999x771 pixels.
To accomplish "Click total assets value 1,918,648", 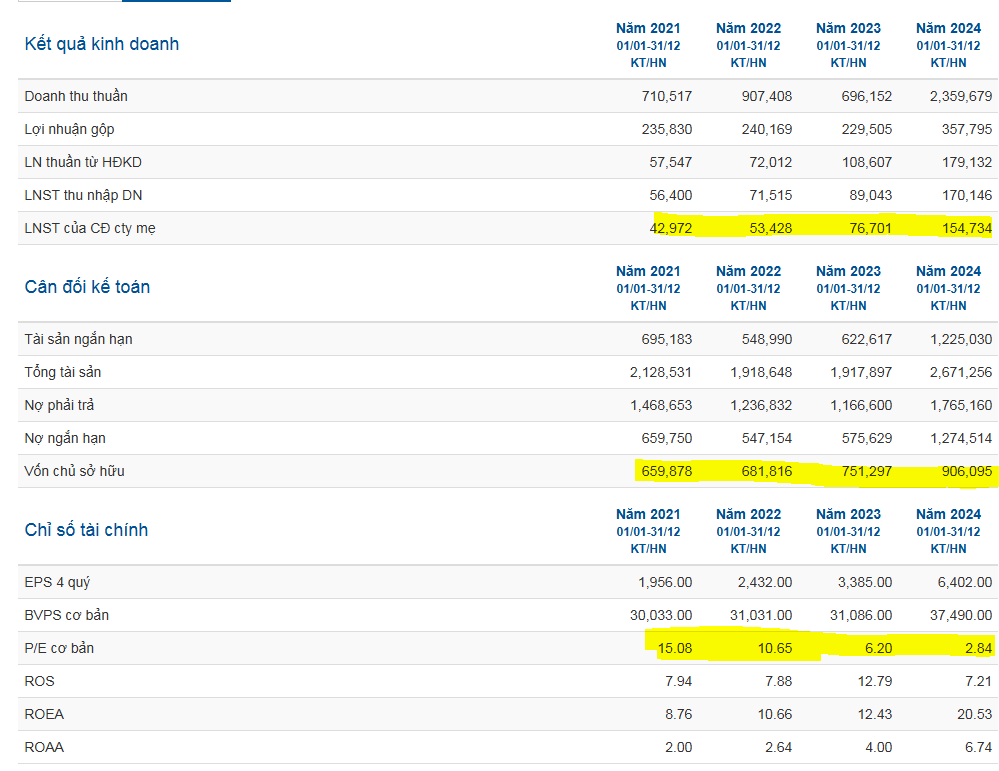I will [761, 372].
